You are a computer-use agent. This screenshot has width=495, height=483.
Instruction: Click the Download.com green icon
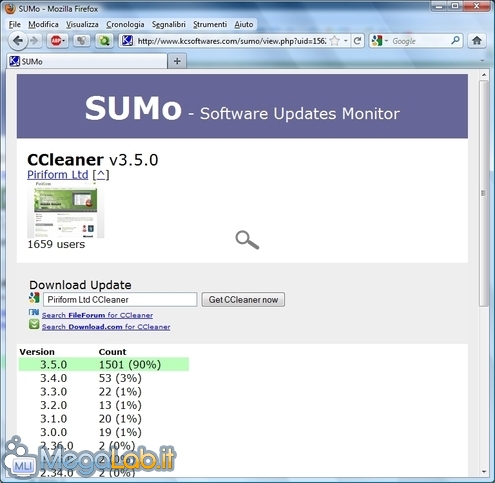point(34,324)
